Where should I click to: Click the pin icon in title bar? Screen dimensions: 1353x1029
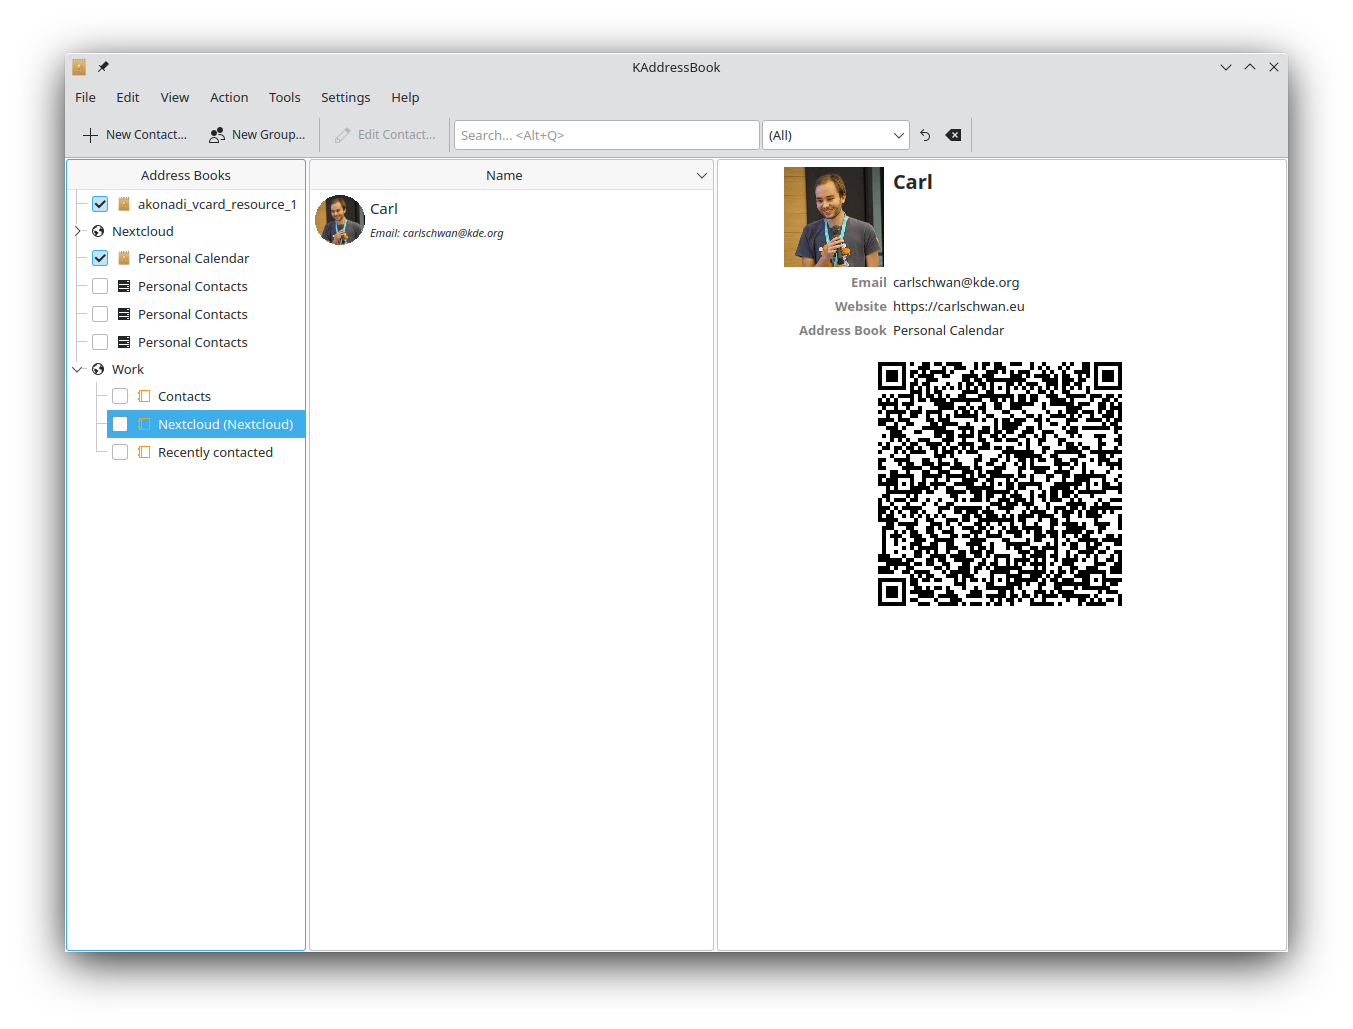tap(103, 67)
